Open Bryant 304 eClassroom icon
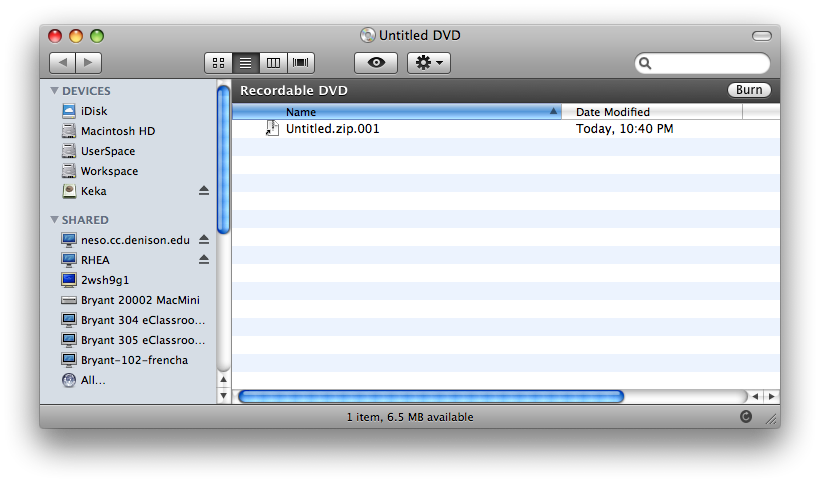820x483 pixels. coord(69,320)
